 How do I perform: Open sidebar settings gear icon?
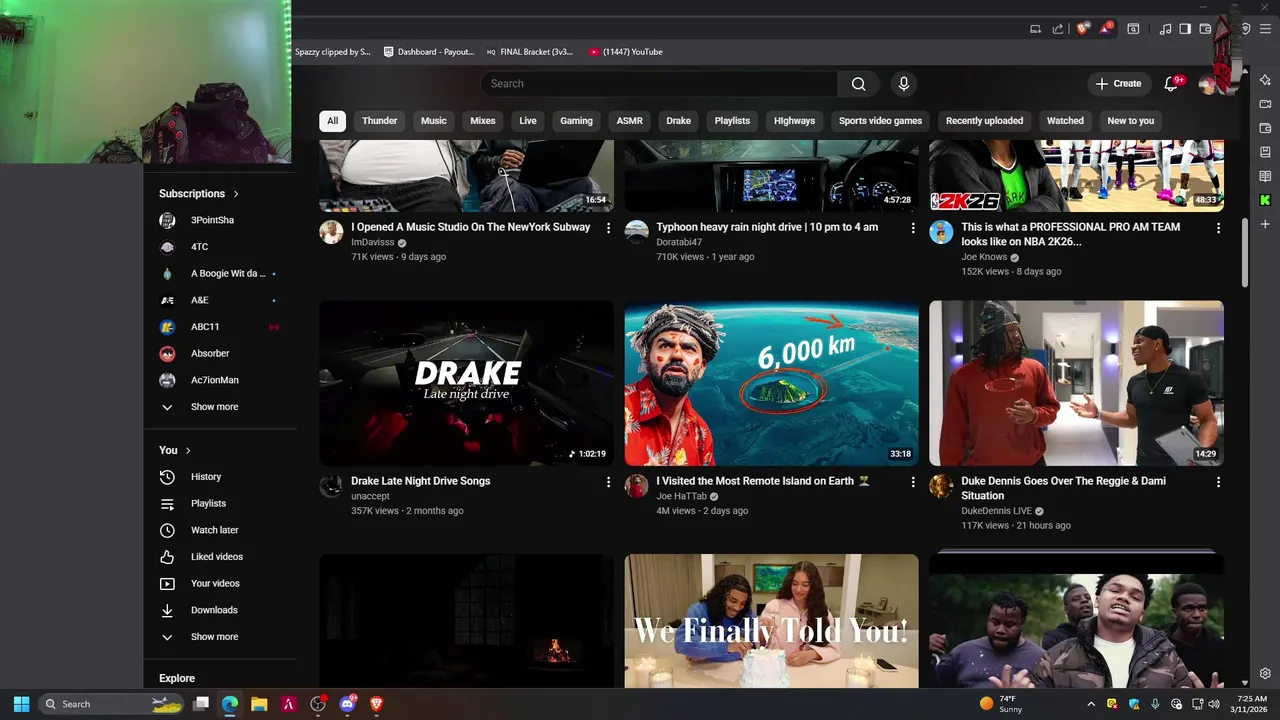tap(1265, 673)
